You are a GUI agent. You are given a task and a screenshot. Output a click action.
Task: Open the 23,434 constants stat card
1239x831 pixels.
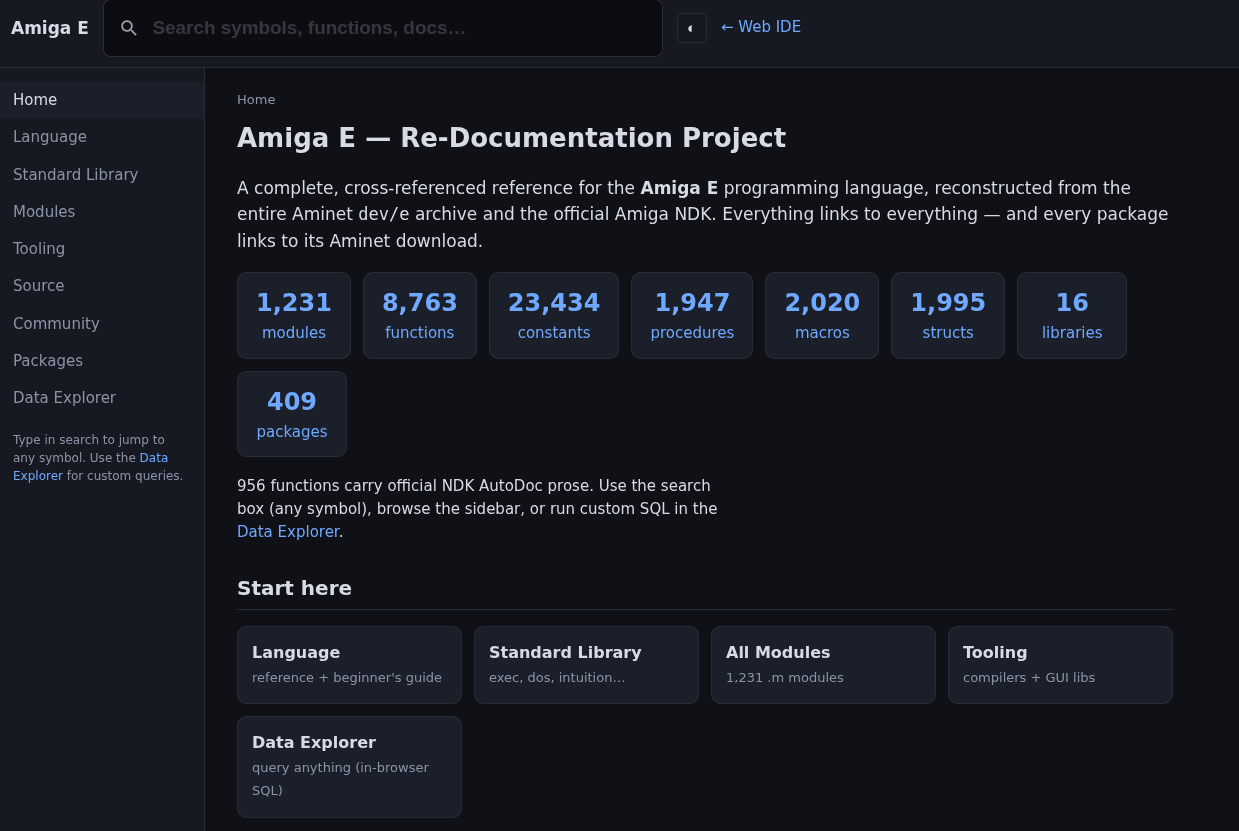[x=554, y=315]
